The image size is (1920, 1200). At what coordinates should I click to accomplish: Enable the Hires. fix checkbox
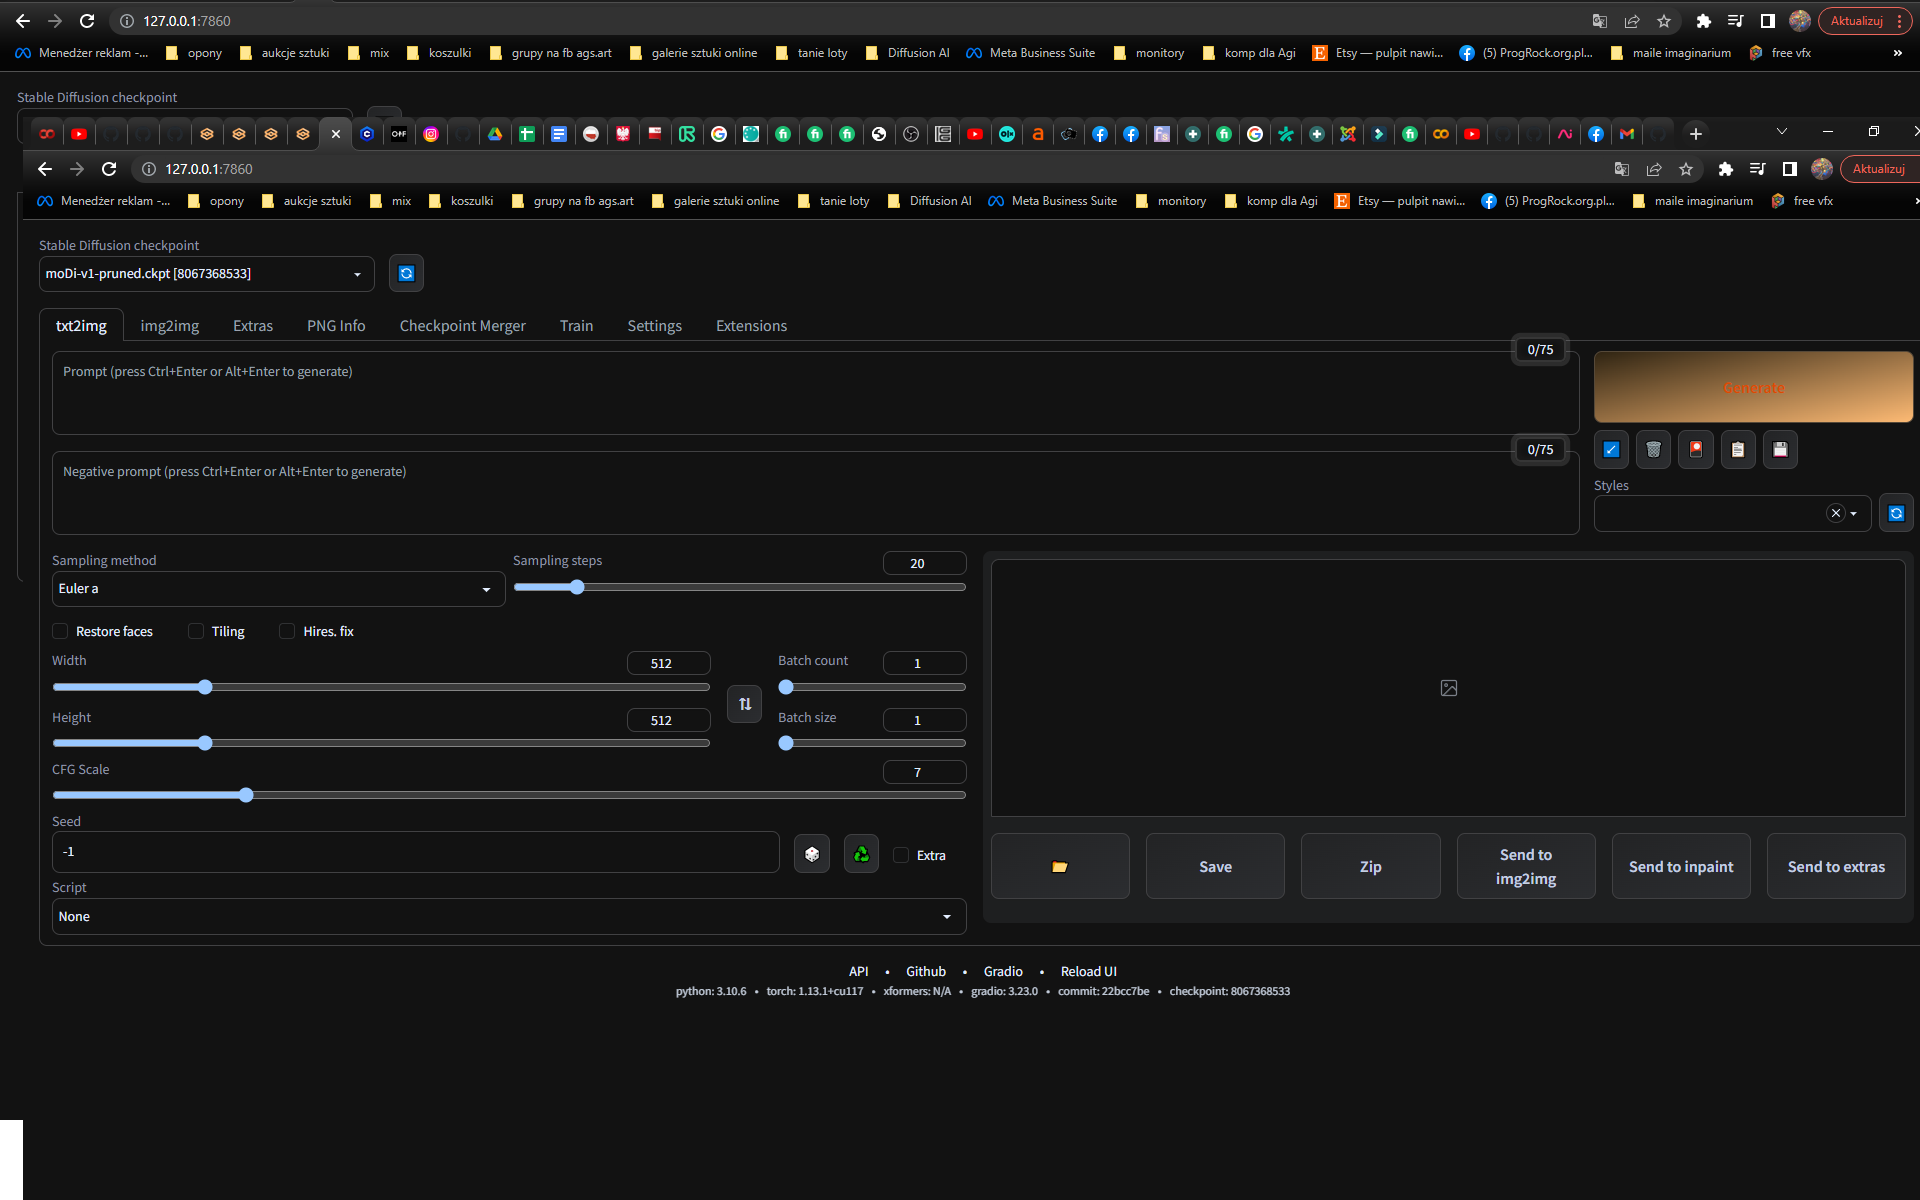pos(287,631)
